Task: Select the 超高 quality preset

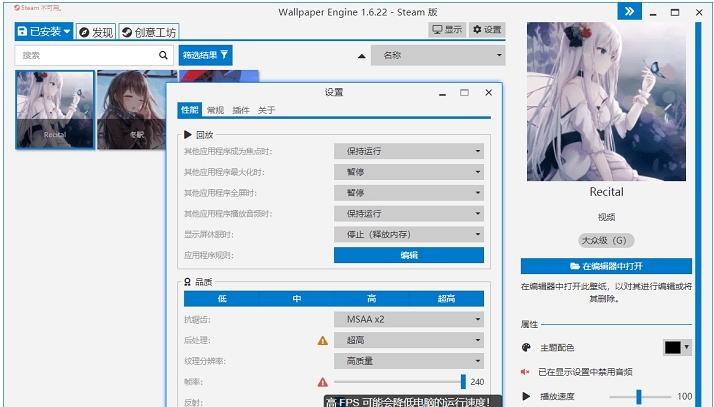Action: pos(446,299)
